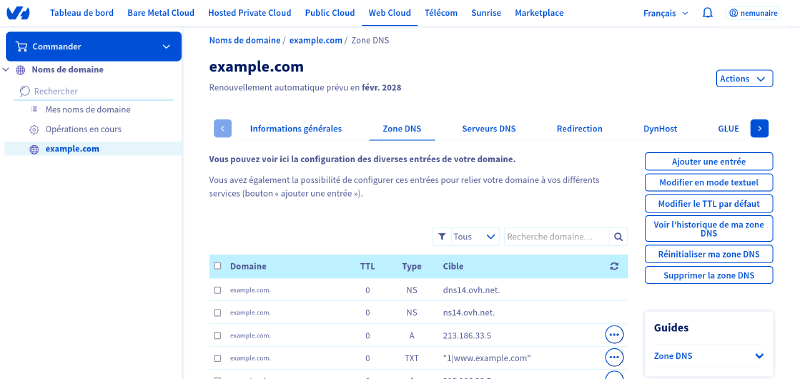Screen dimensions: 800x379
Task: Refresh the DNS records table
Action: pos(614,266)
